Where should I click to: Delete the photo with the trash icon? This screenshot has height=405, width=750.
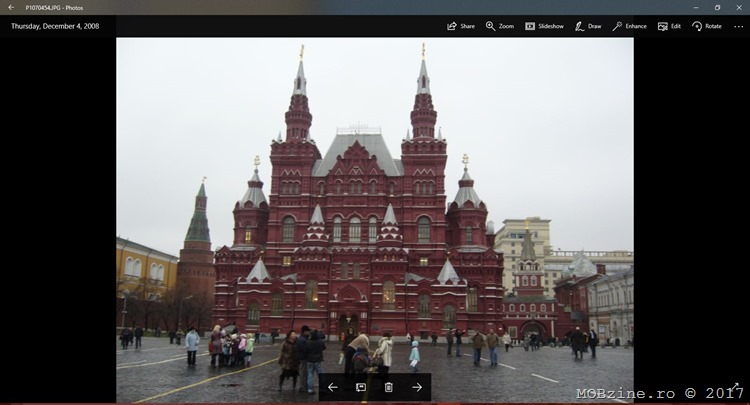click(389, 387)
